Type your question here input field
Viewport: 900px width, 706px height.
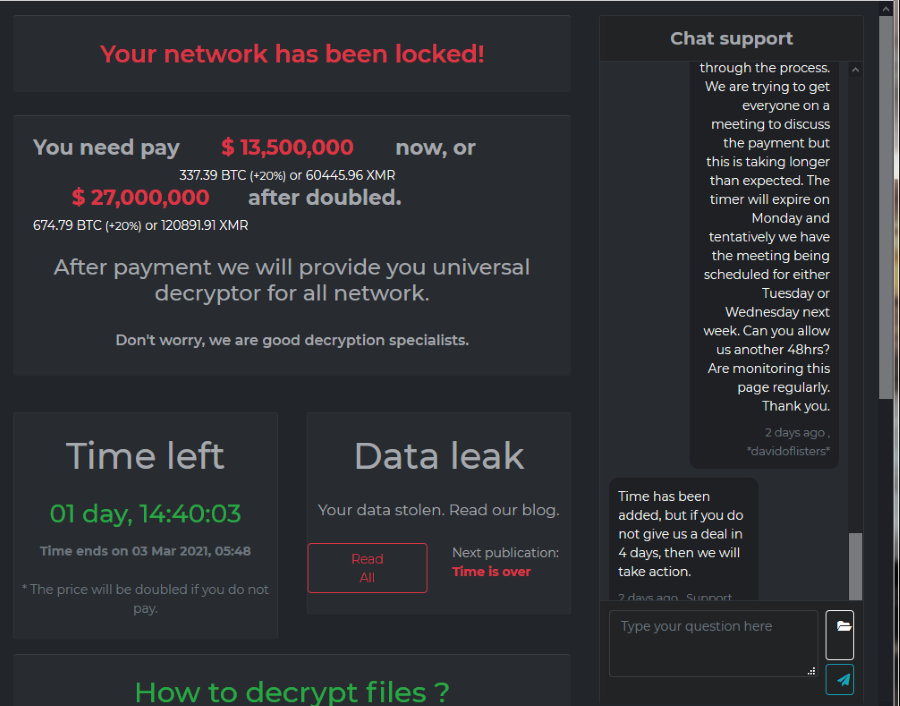pos(713,643)
